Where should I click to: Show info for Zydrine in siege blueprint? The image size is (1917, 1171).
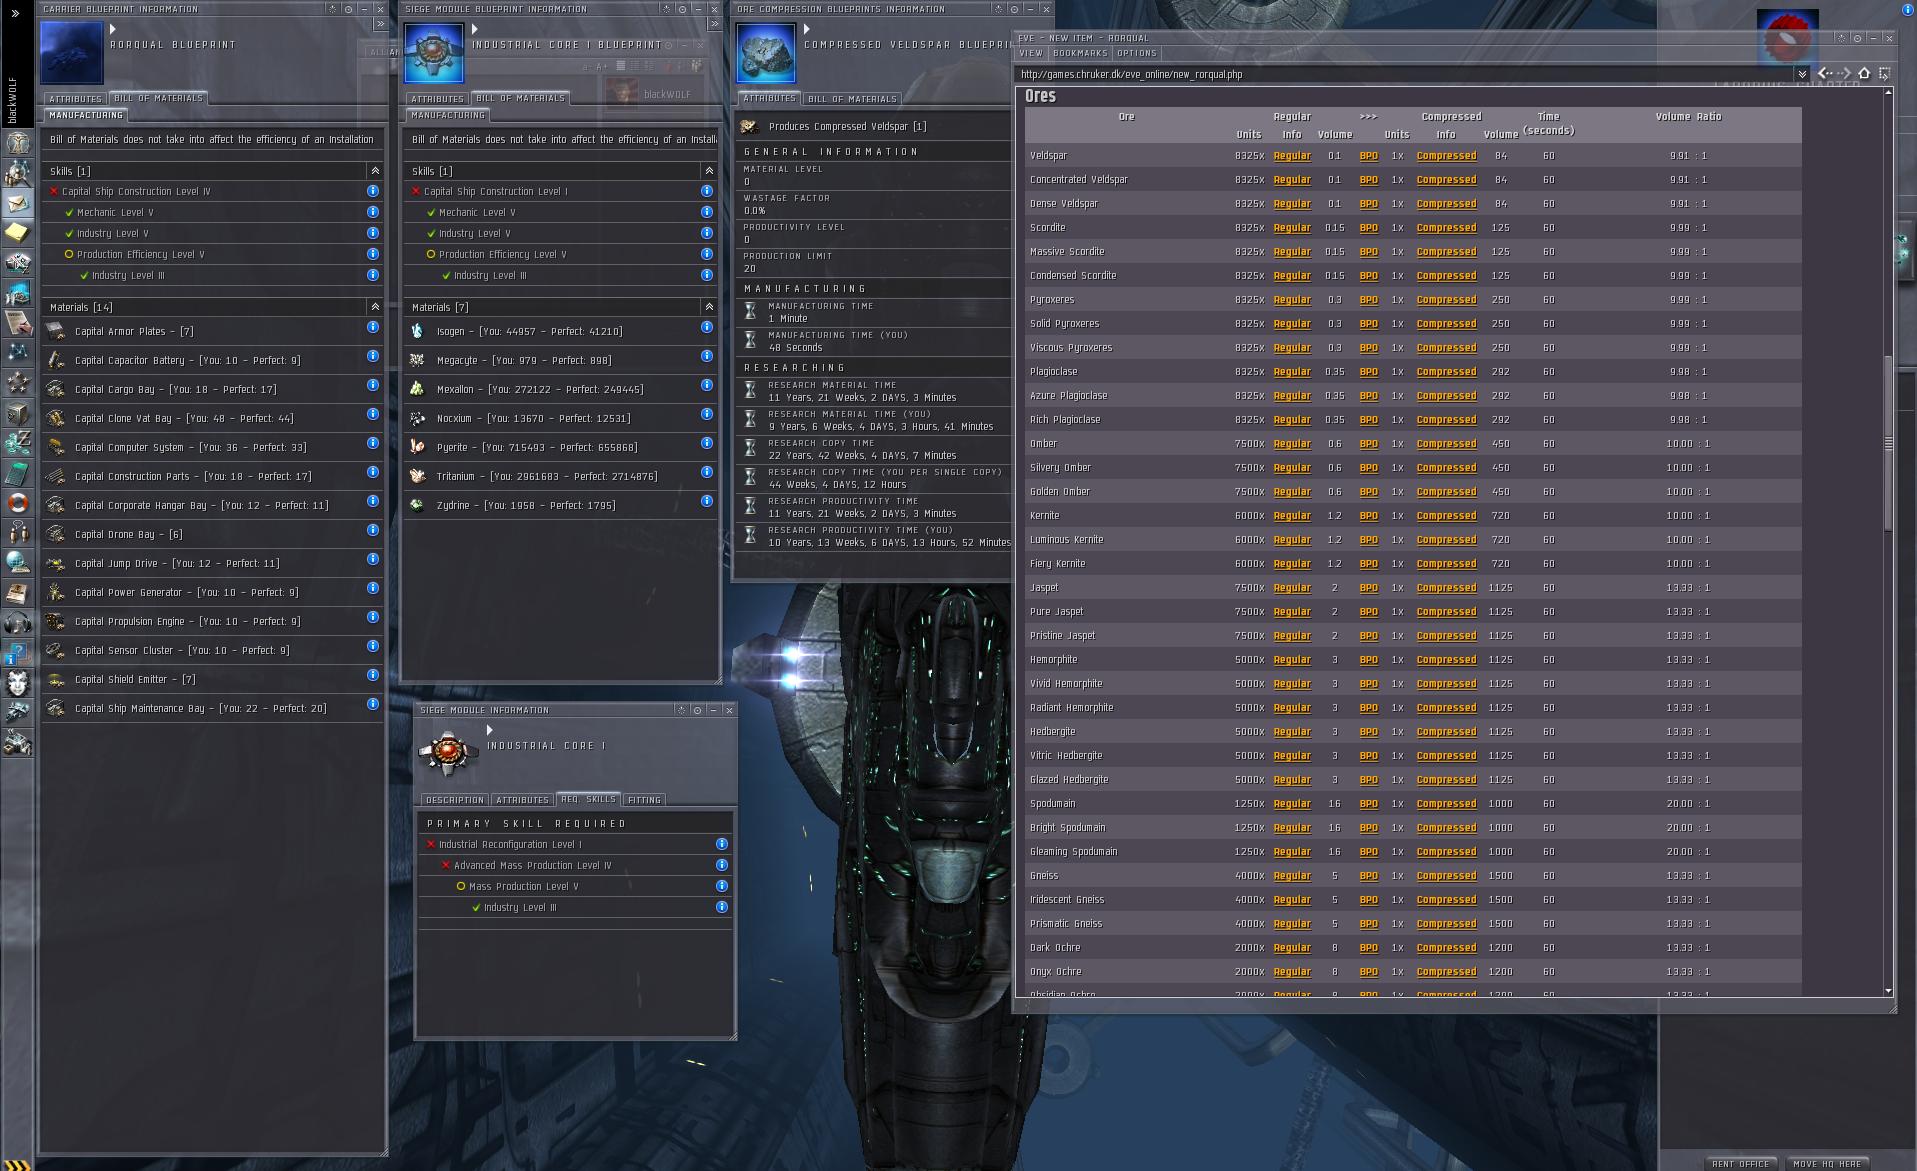click(x=707, y=501)
